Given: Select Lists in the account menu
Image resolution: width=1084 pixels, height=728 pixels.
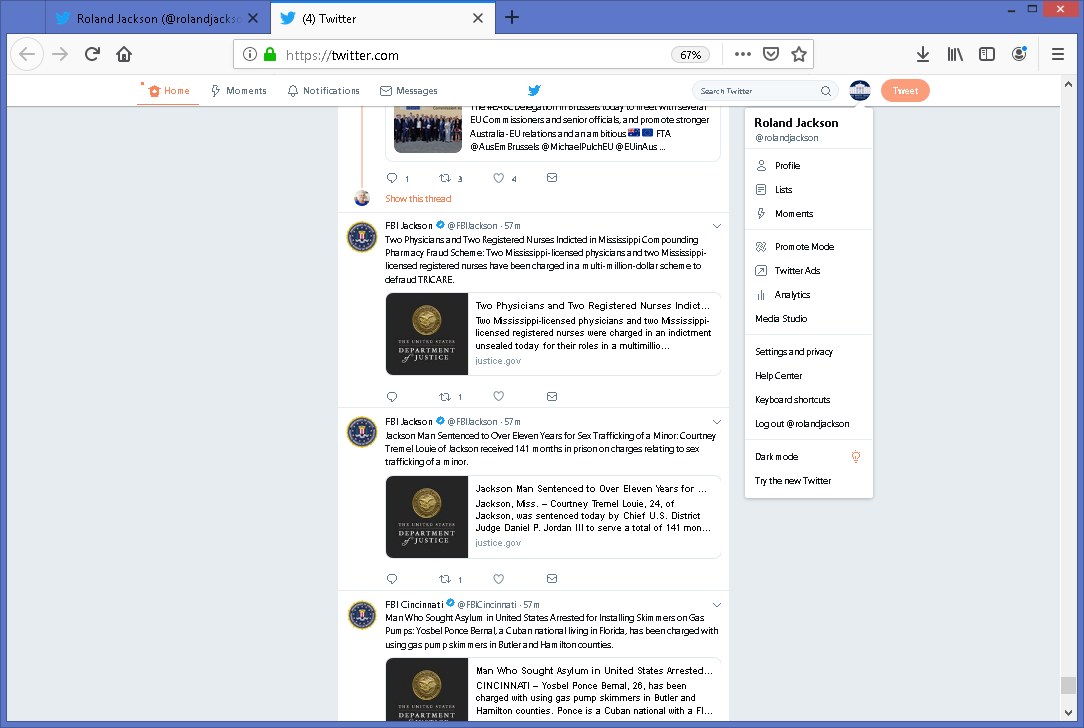Looking at the screenshot, I should tap(808, 190).
